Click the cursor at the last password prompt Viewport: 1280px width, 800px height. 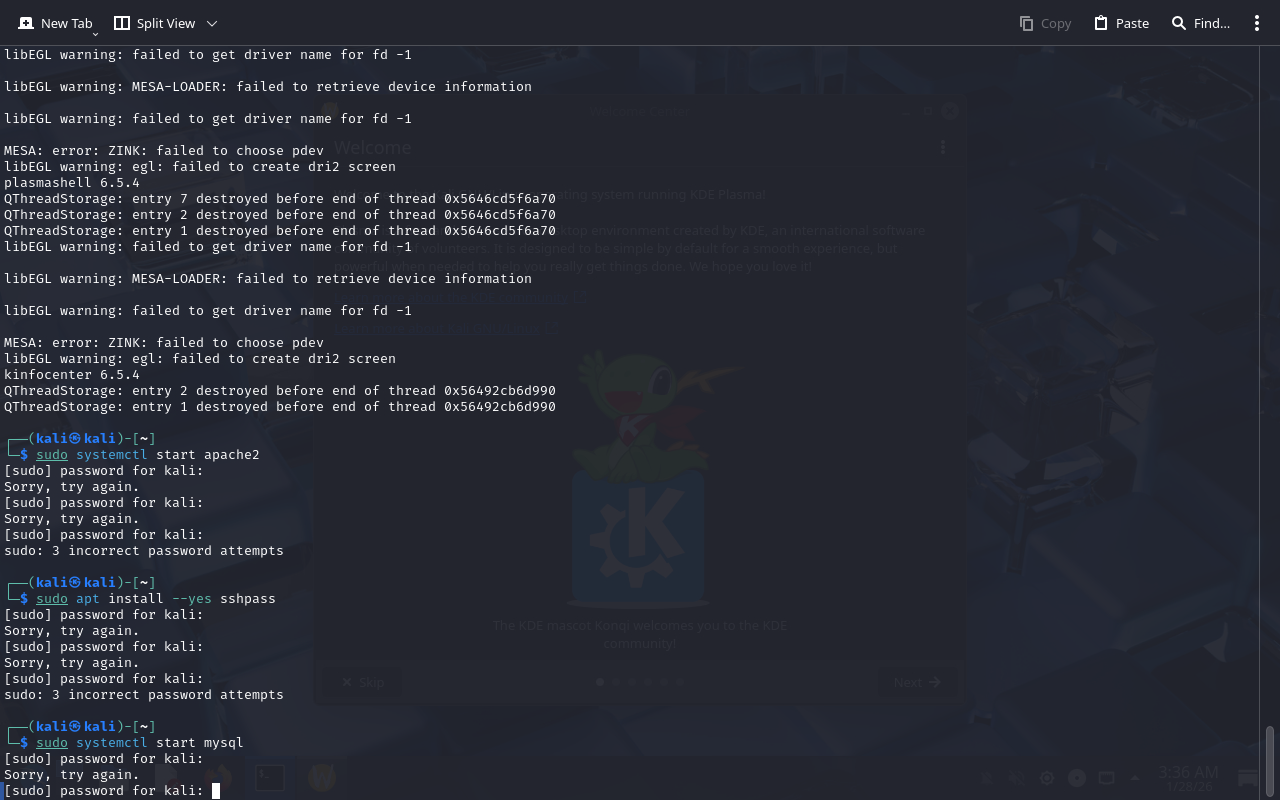pos(216,791)
